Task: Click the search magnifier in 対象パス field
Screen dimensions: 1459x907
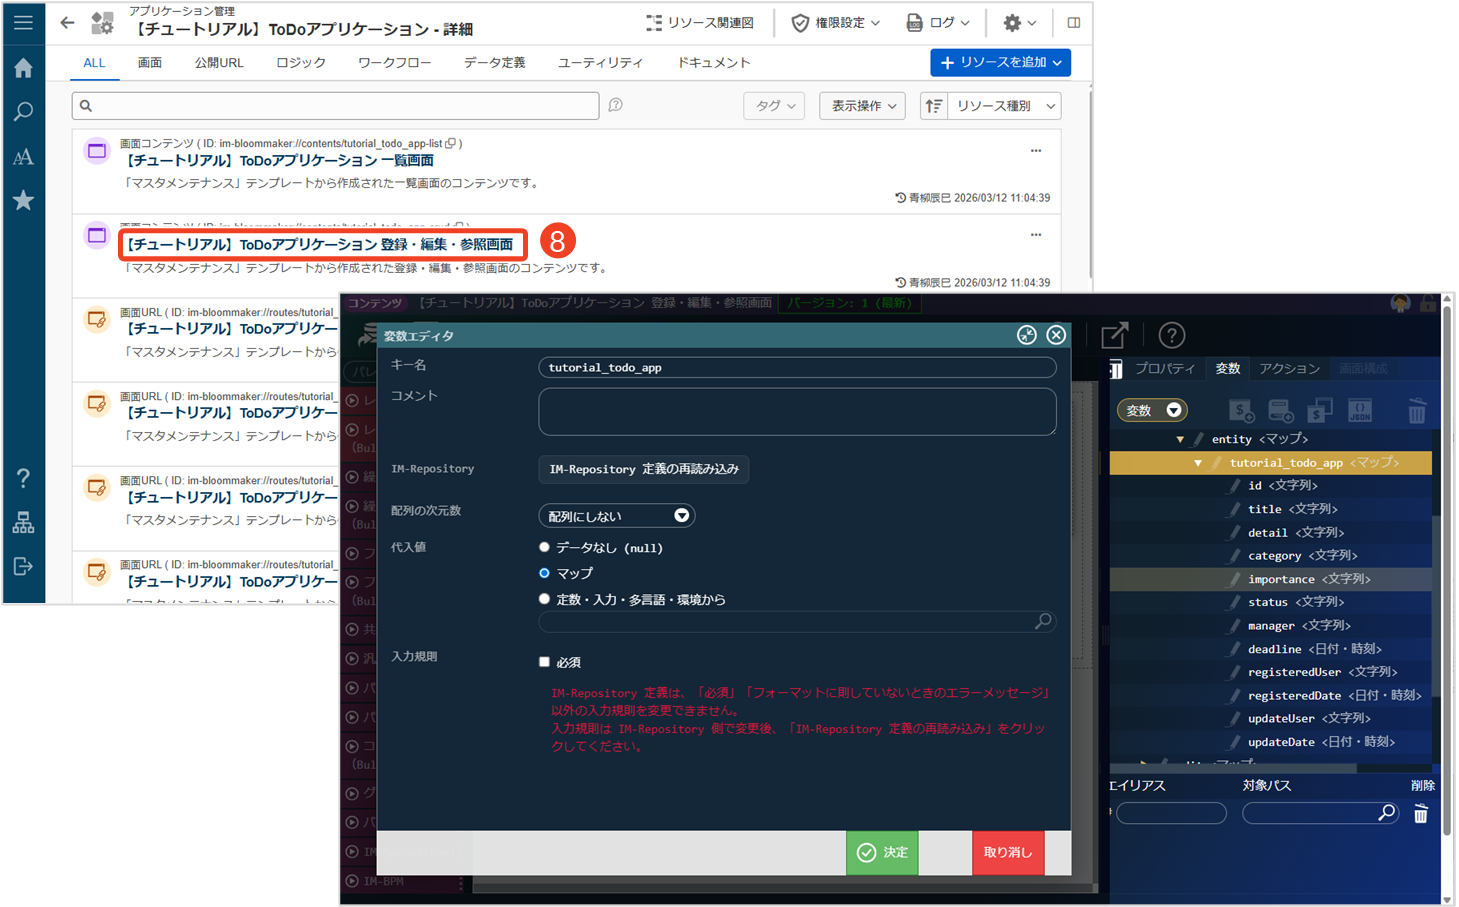Action: [x=1386, y=813]
